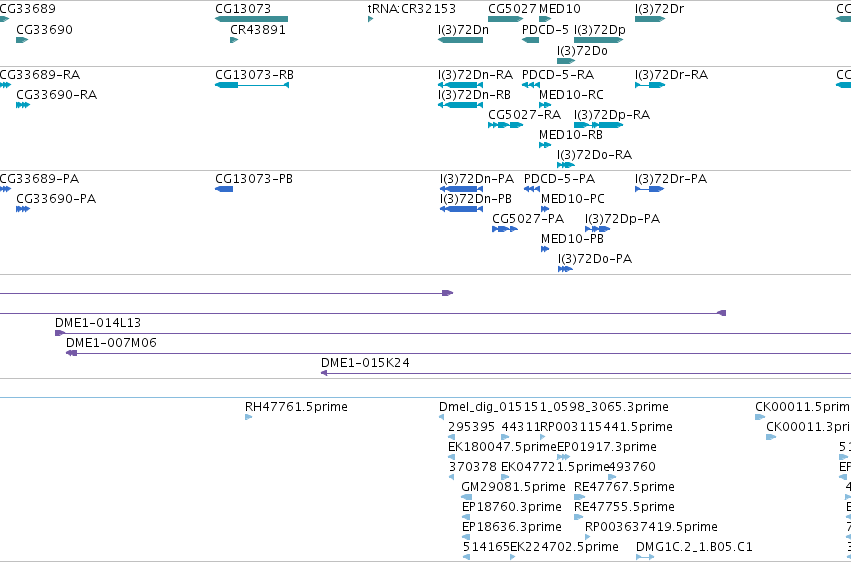851x562 pixels.
Task: Select the EK180047.5prime EST label
Action: tap(503, 448)
